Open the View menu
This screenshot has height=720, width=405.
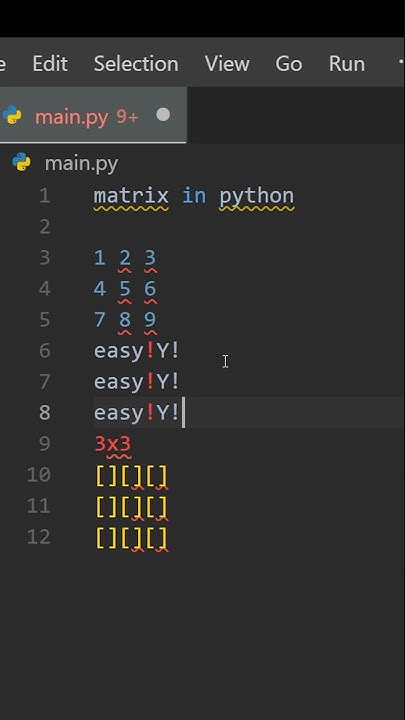point(227,64)
